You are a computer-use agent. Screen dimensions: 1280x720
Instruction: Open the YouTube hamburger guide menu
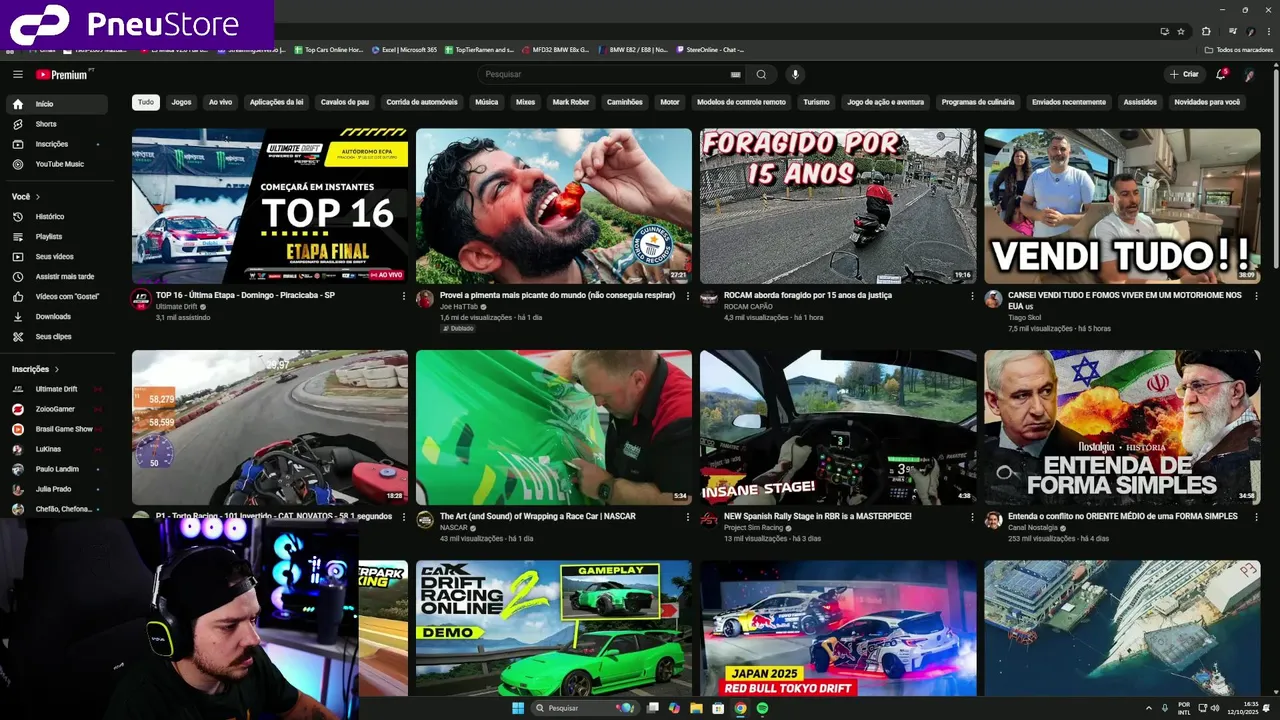click(x=17, y=74)
